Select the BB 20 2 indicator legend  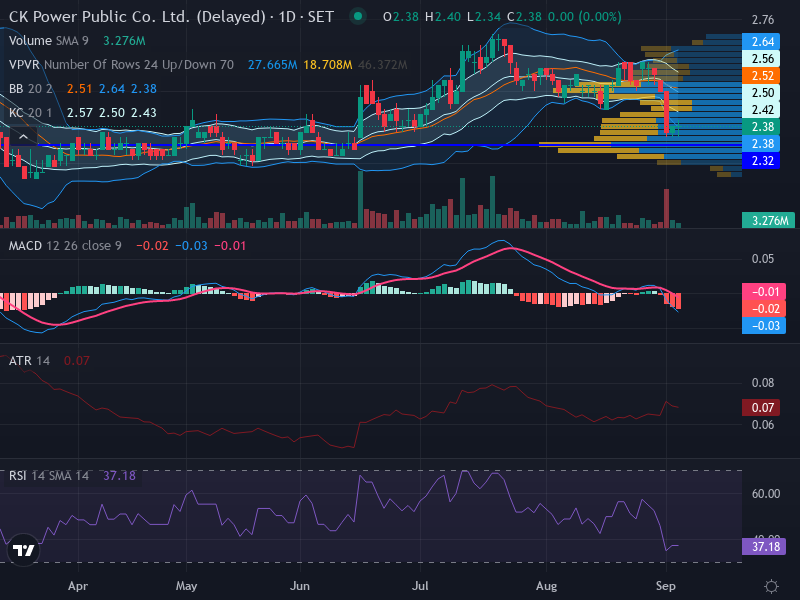pyautogui.click(x=31, y=89)
